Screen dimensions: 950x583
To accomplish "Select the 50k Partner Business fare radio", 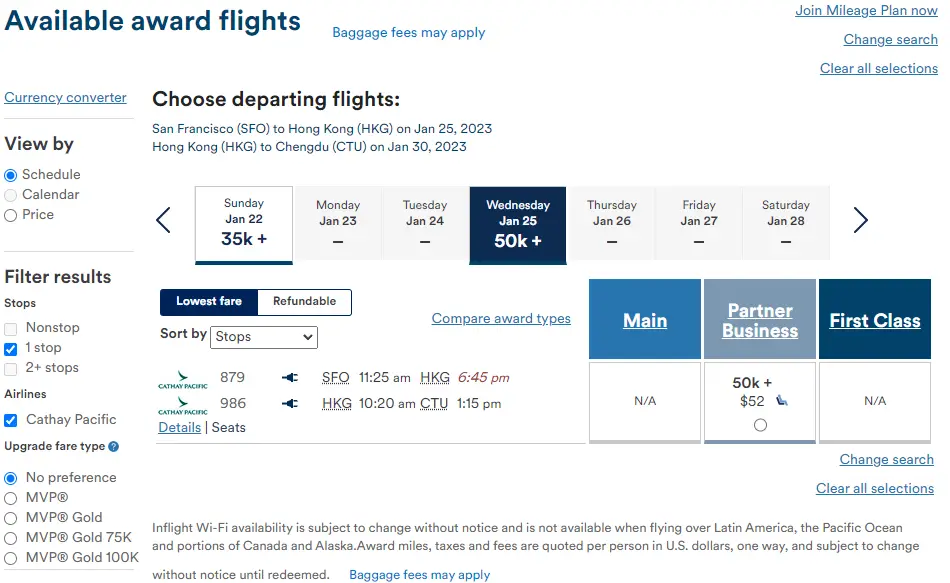I will click(760, 425).
